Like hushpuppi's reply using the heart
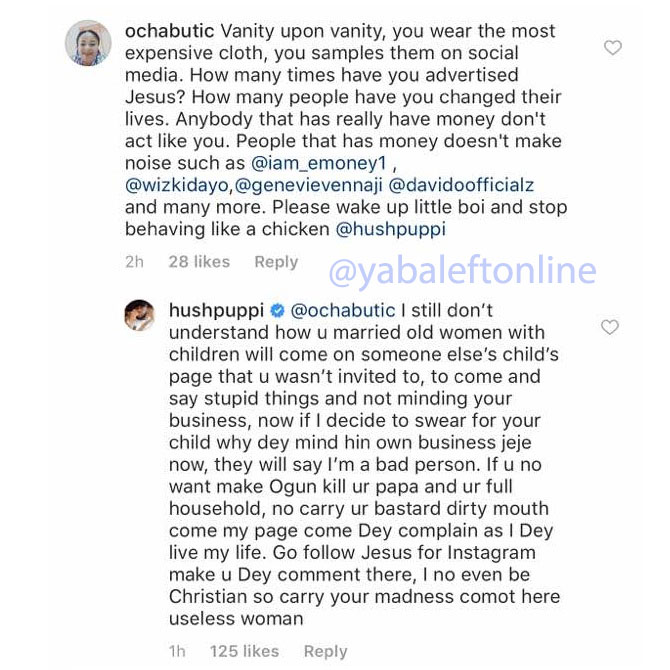This screenshot has width=670, height=670. (x=609, y=327)
